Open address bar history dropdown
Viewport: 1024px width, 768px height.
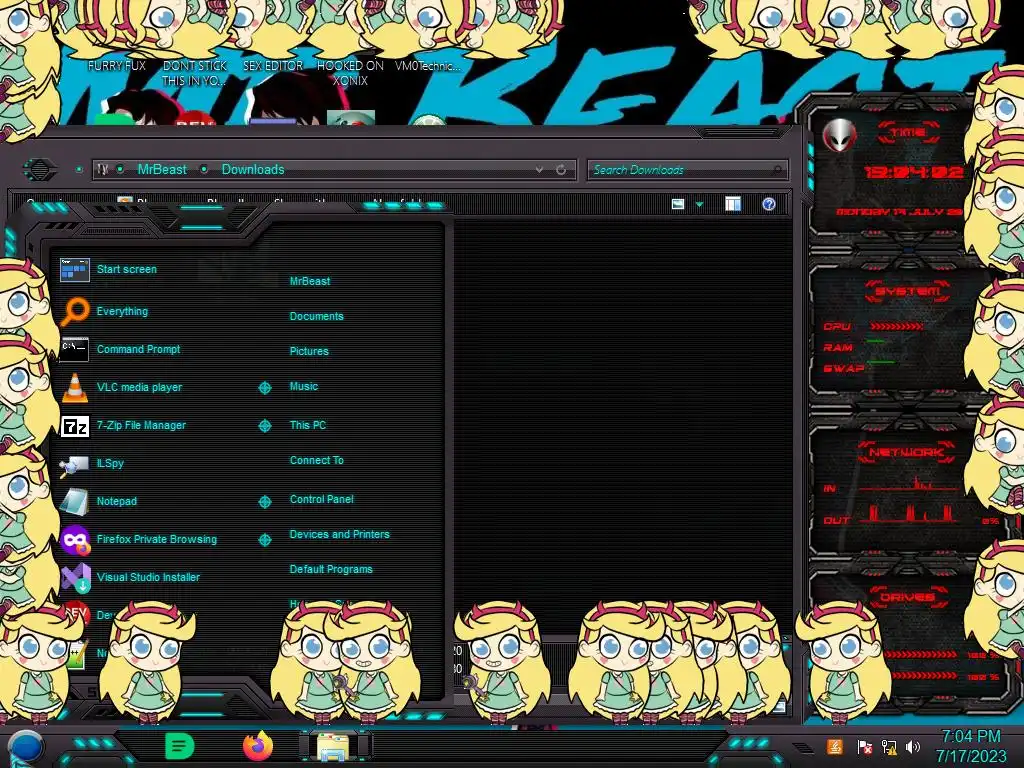539,169
